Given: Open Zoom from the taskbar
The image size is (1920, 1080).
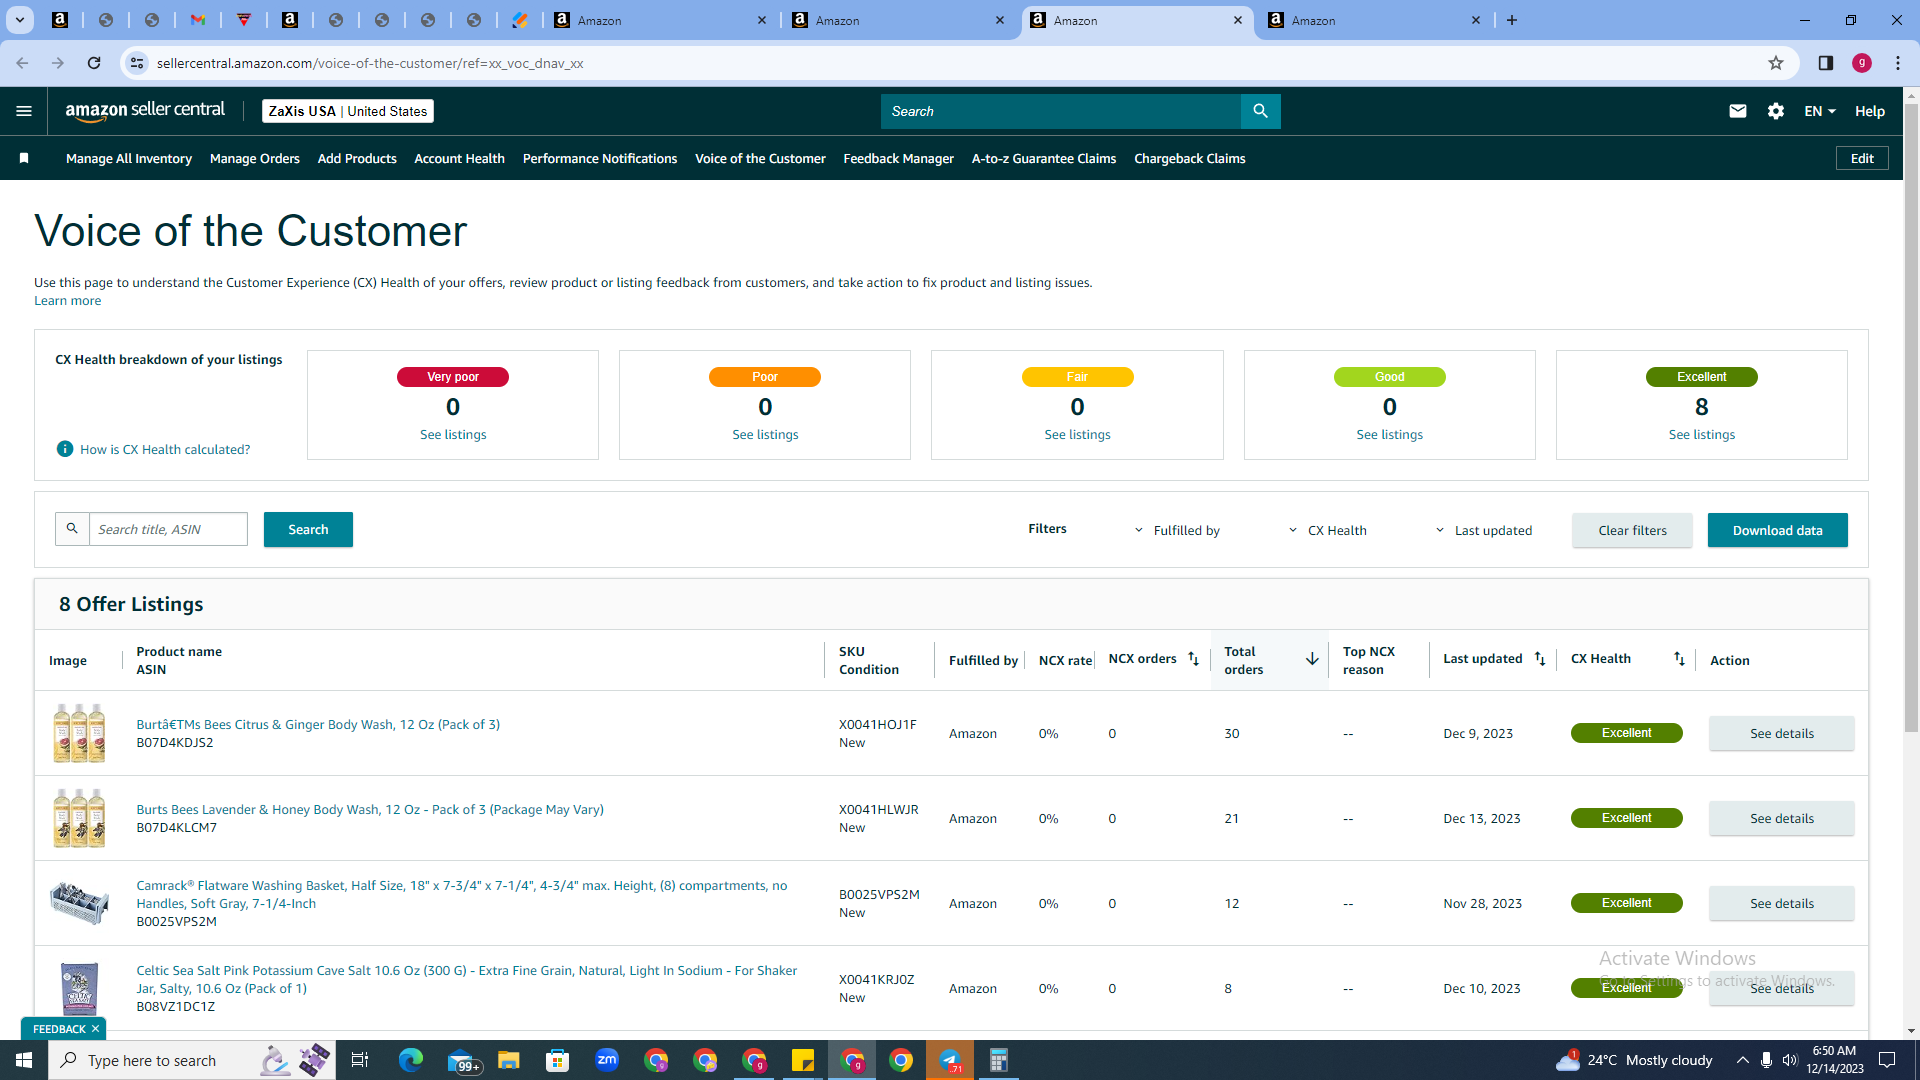Looking at the screenshot, I should coord(607,1060).
